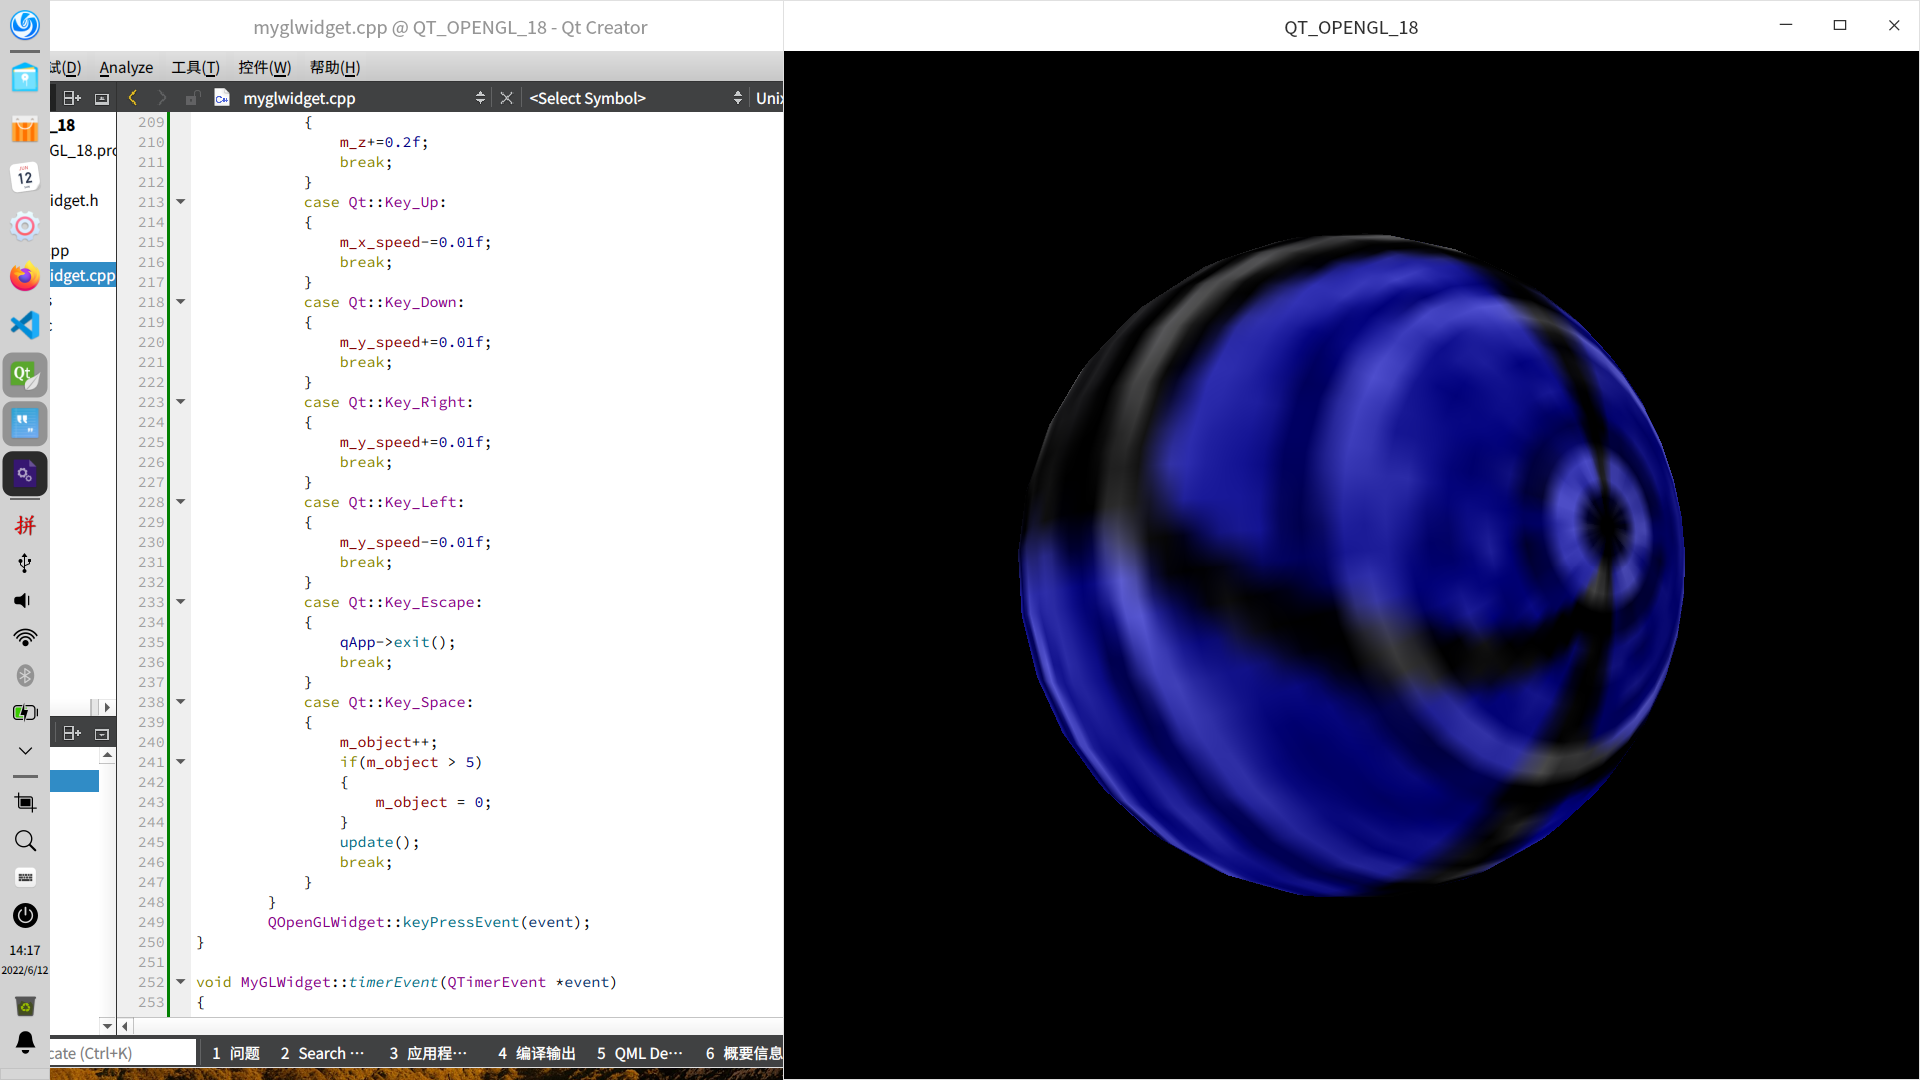Open the 帮助(H) help menu

pyautogui.click(x=334, y=67)
